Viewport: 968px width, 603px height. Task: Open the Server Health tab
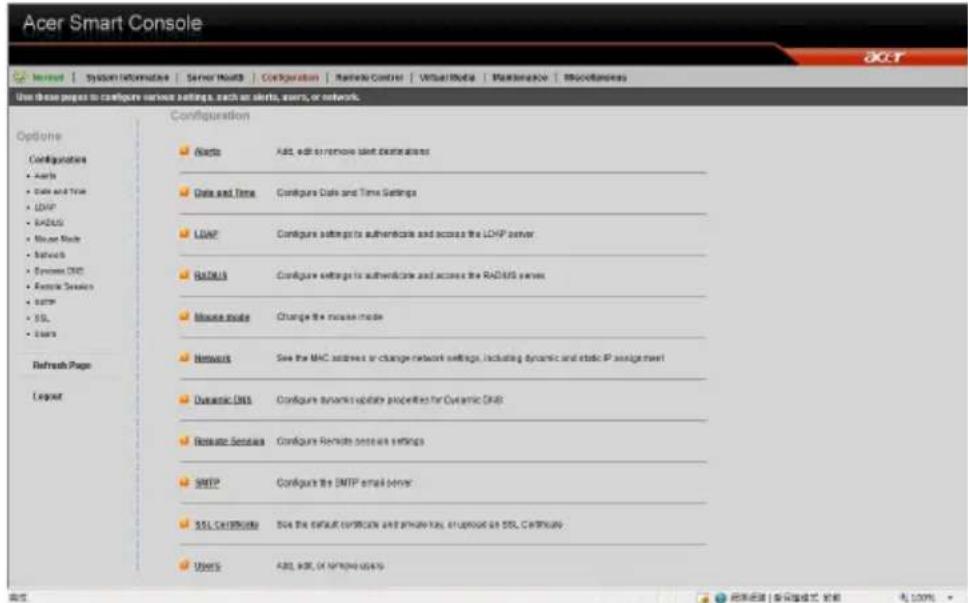[x=215, y=78]
